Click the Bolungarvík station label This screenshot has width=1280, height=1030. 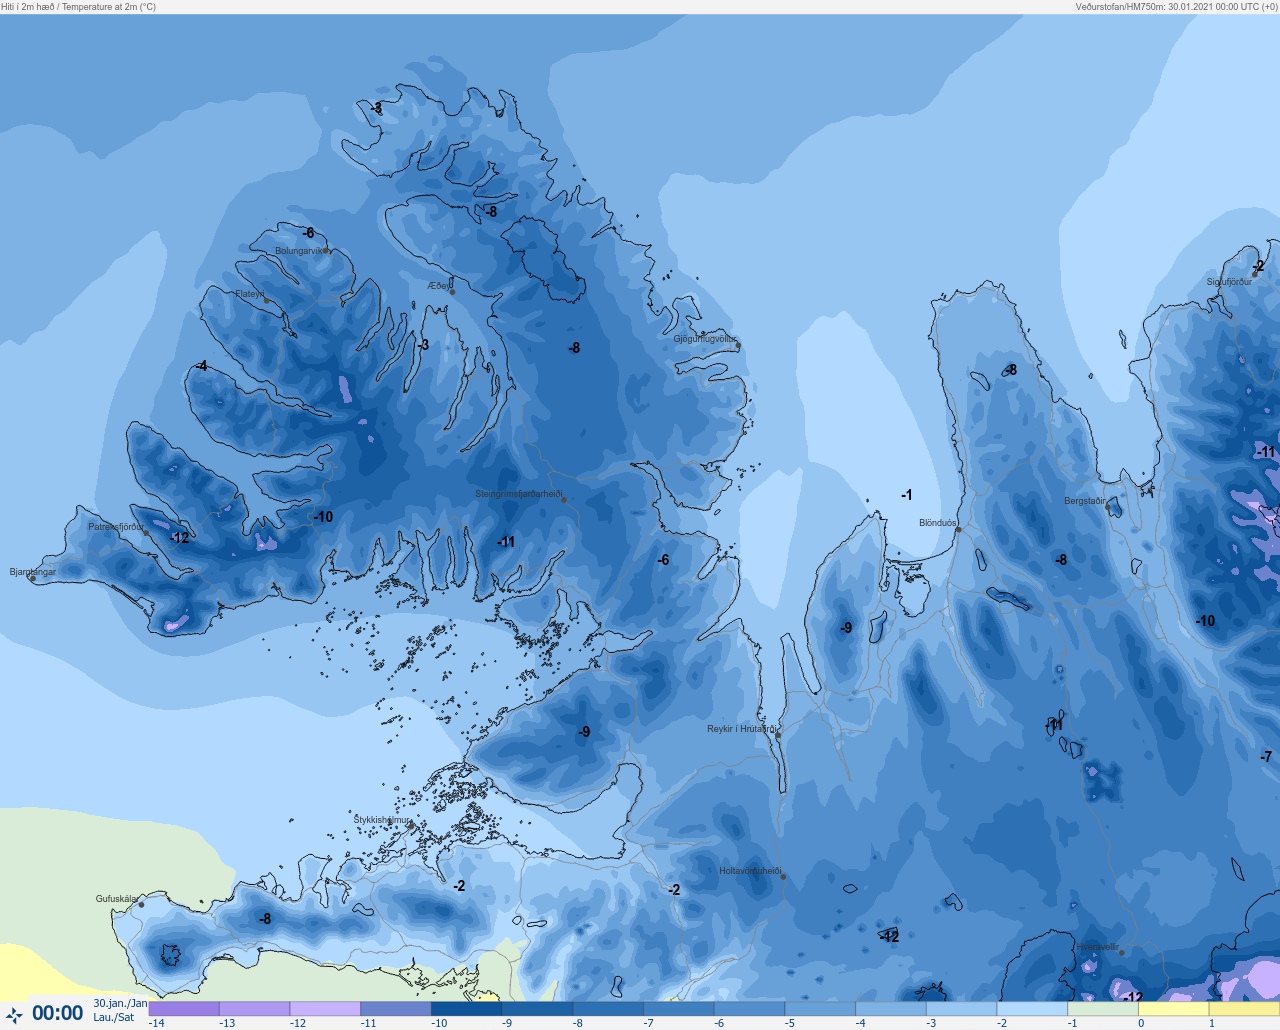coord(299,251)
